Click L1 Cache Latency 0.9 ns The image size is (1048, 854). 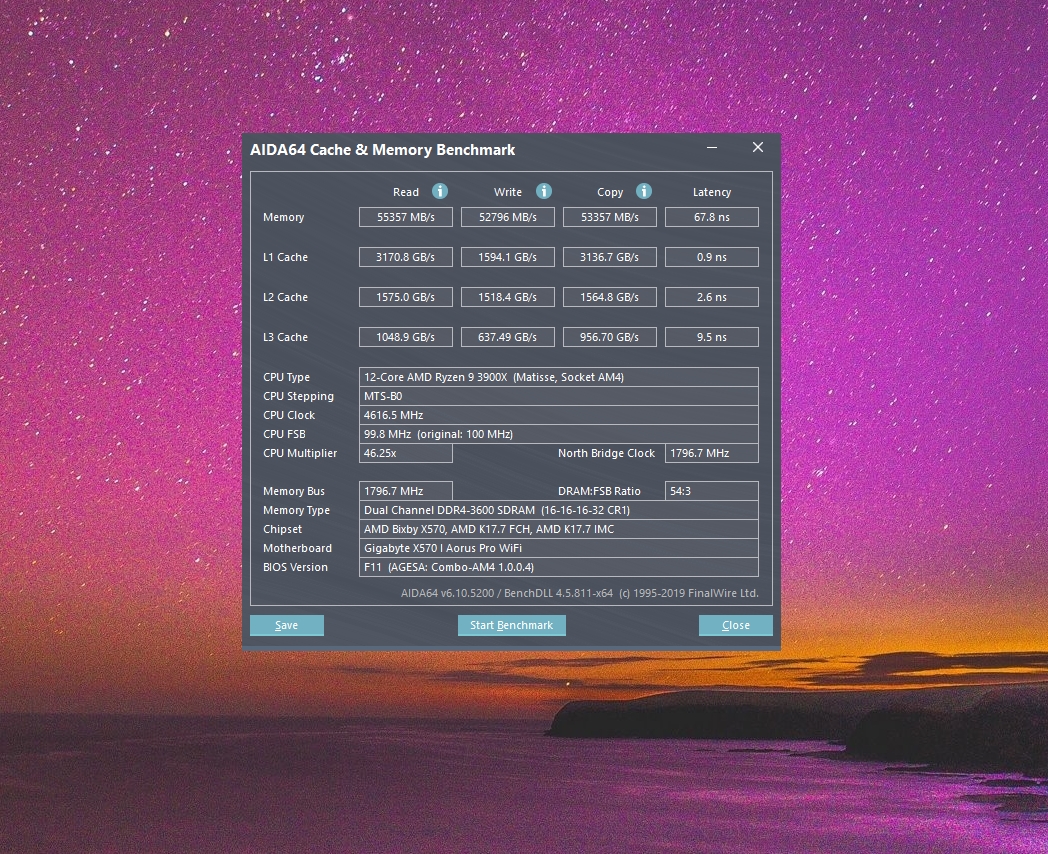(x=712, y=257)
